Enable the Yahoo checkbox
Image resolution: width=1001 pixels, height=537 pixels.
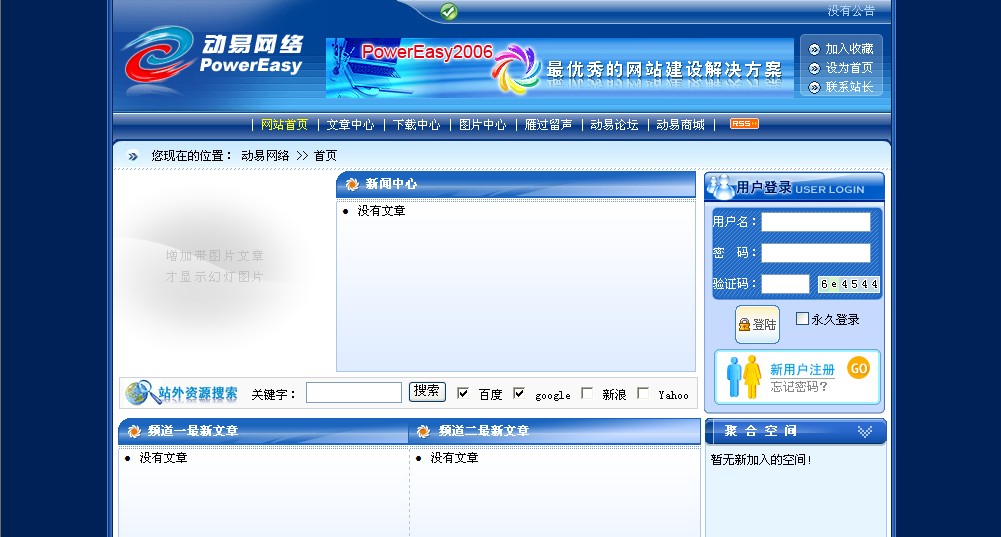643,393
